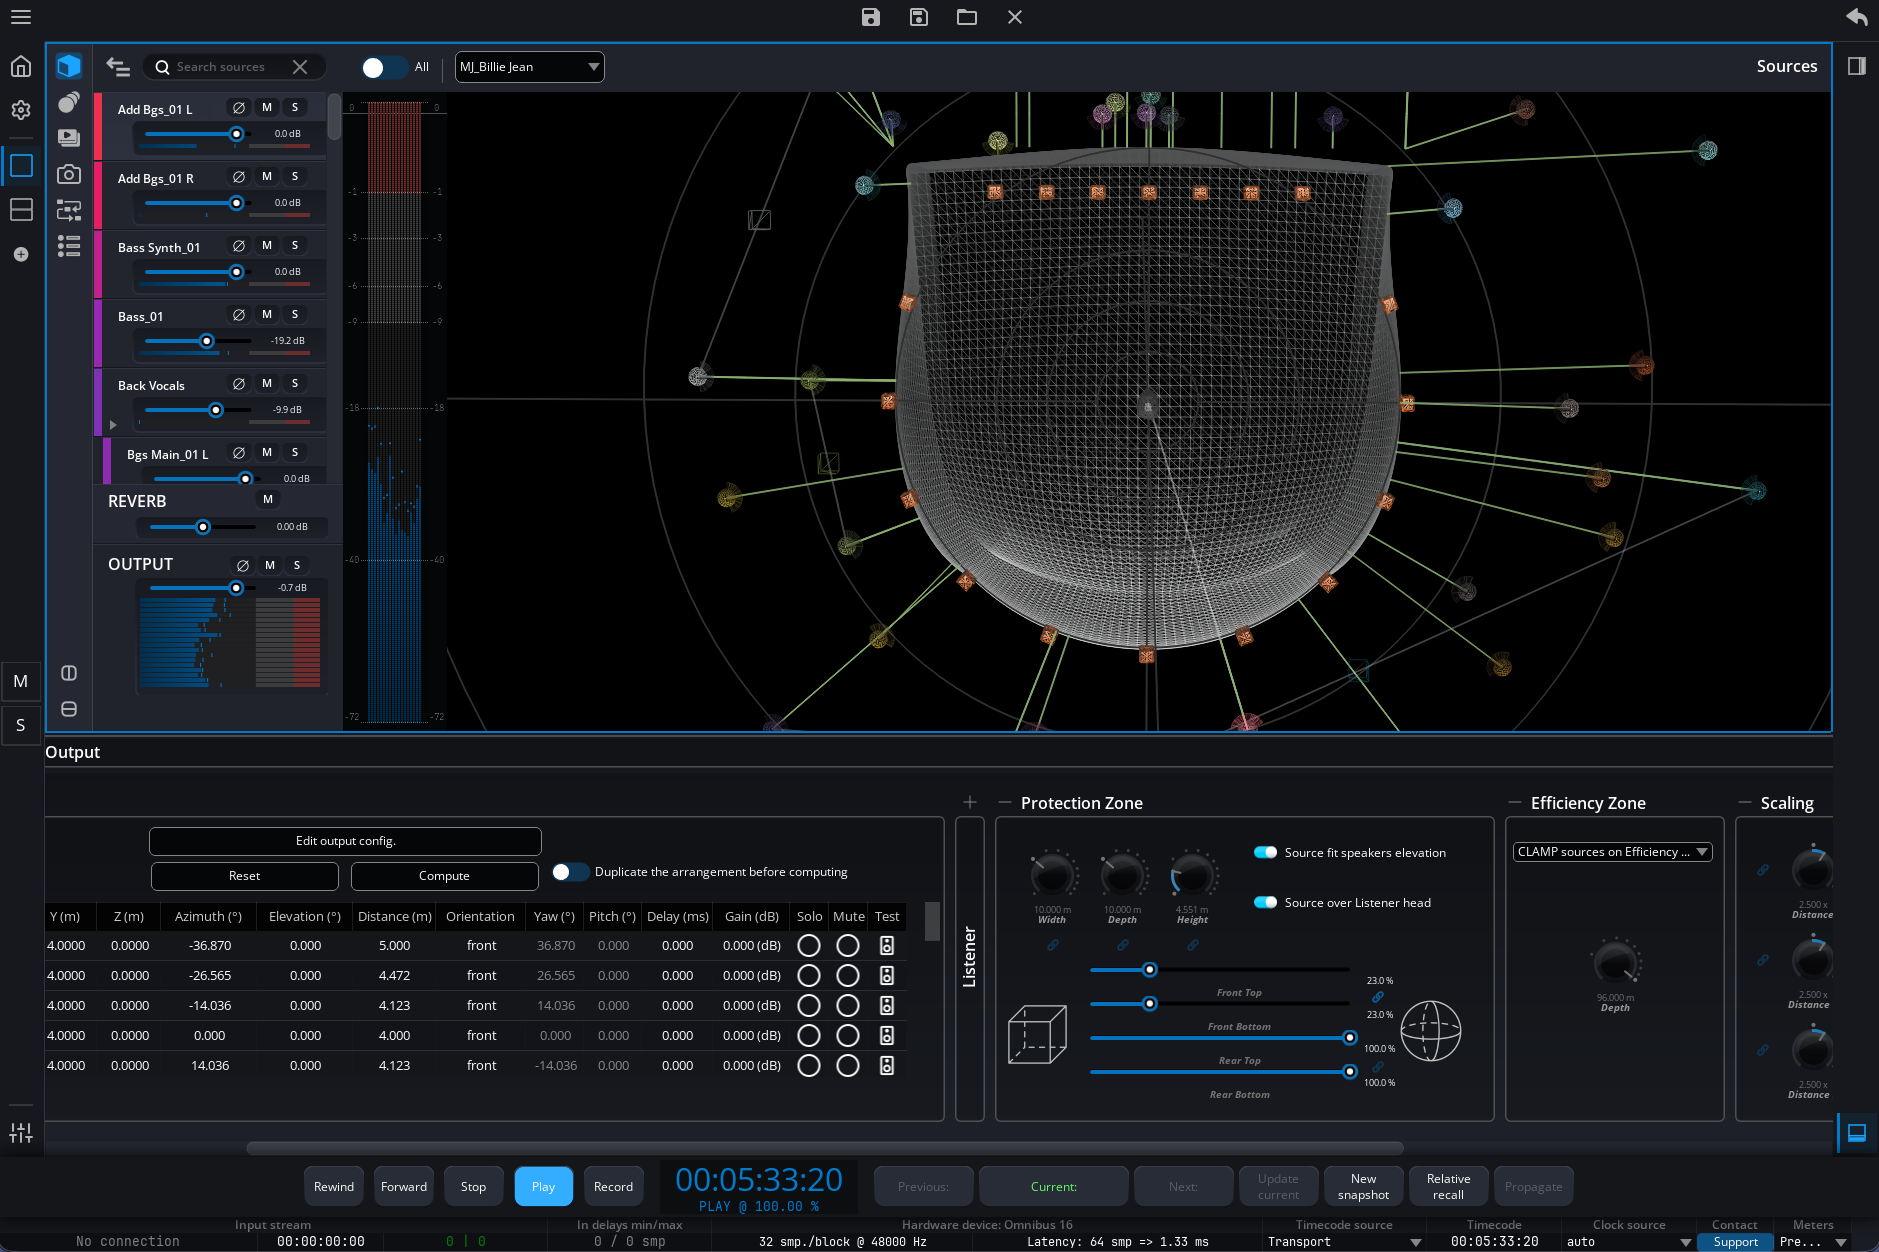Click the Search sources field
The height and width of the screenshot is (1252, 1879).
[x=221, y=67]
